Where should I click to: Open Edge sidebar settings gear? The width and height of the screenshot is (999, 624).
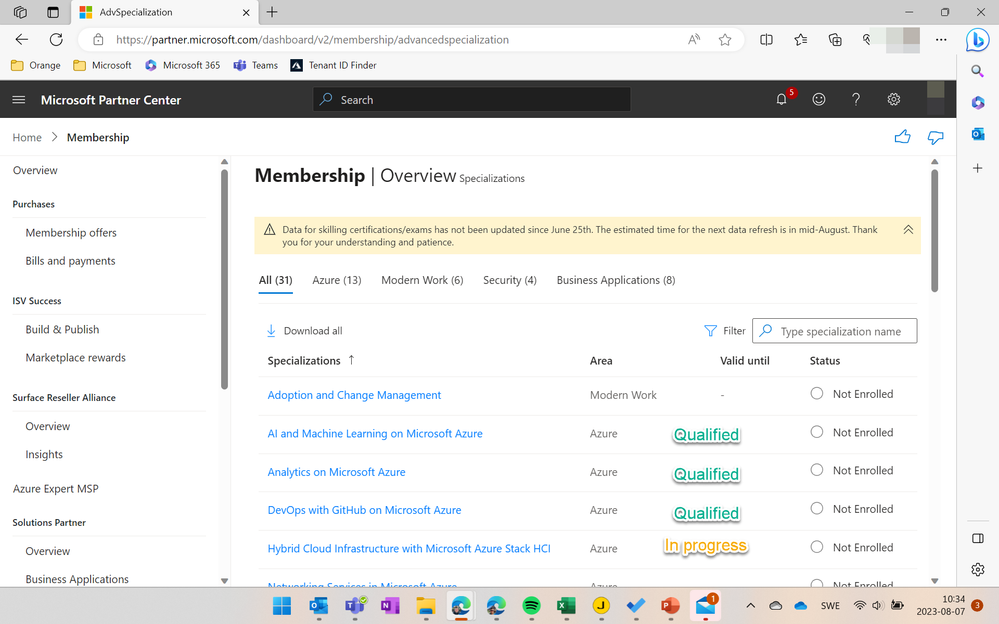tap(977, 569)
